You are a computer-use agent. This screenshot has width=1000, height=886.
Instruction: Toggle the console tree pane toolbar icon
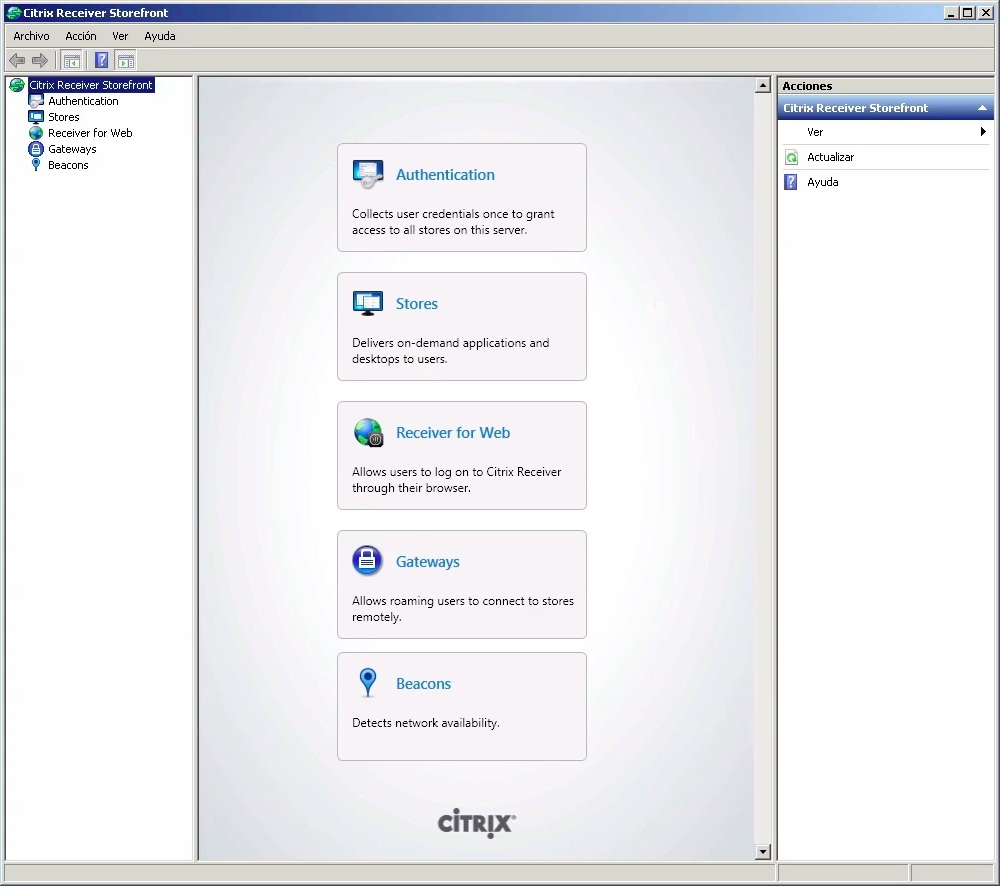pyautogui.click(x=71, y=61)
